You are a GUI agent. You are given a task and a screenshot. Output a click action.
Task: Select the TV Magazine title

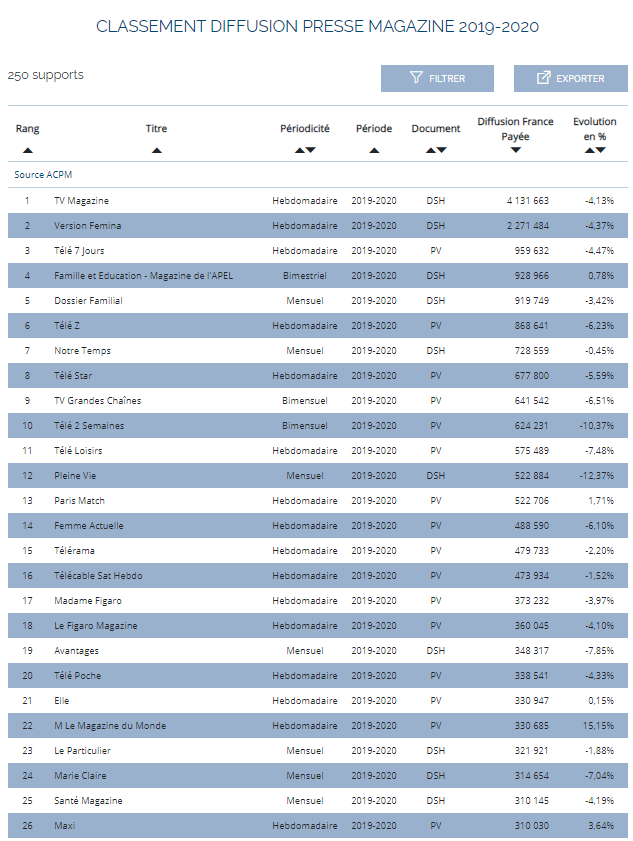click(x=82, y=201)
